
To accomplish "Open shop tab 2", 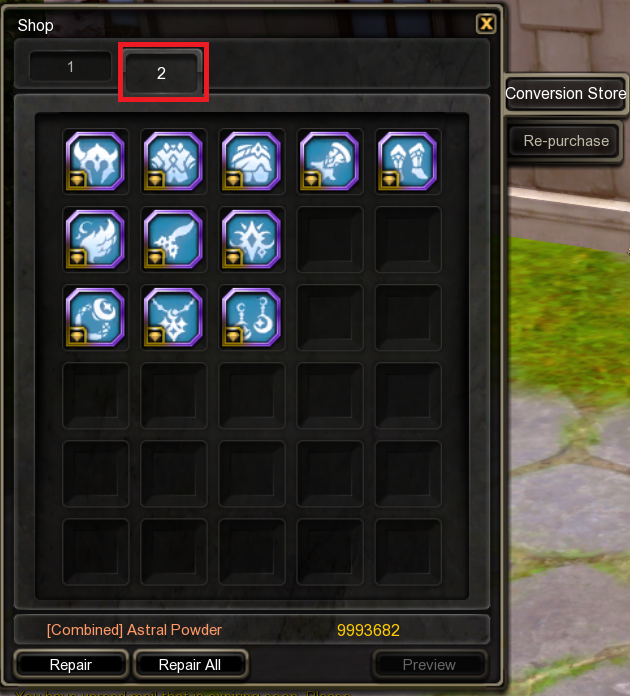I will pyautogui.click(x=162, y=72).
